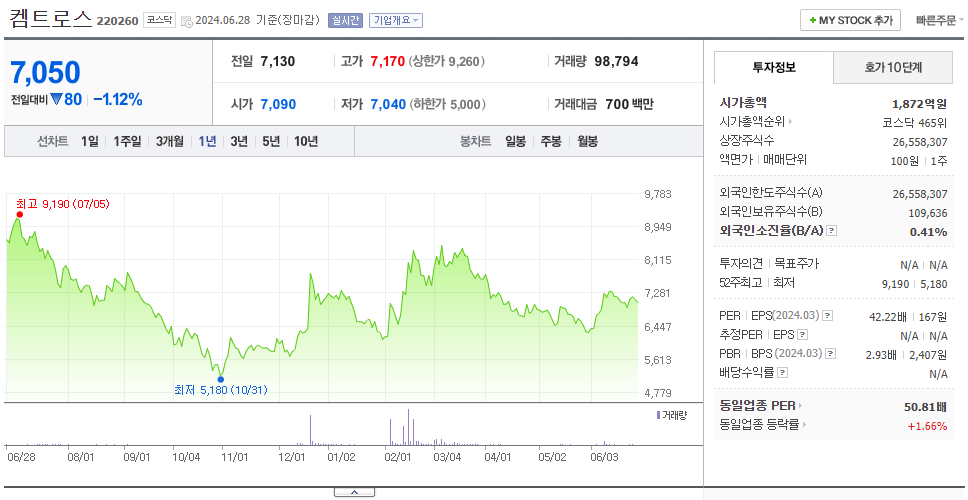Click the arrow next to 시가총액순위
The height and width of the screenshot is (500, 968).
coord(790,122)
